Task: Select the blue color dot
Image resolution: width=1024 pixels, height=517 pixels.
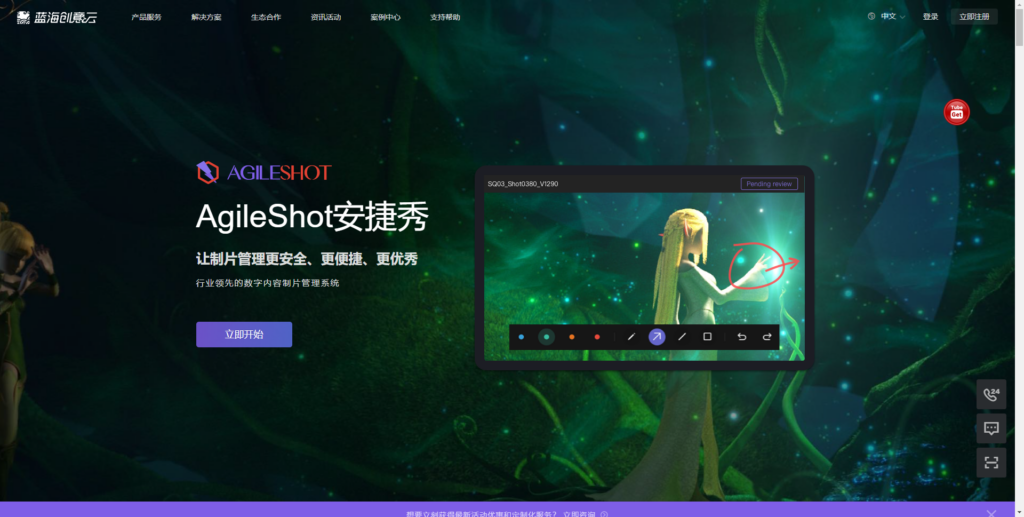Action: pyautogui.click(x=521, y=337)
